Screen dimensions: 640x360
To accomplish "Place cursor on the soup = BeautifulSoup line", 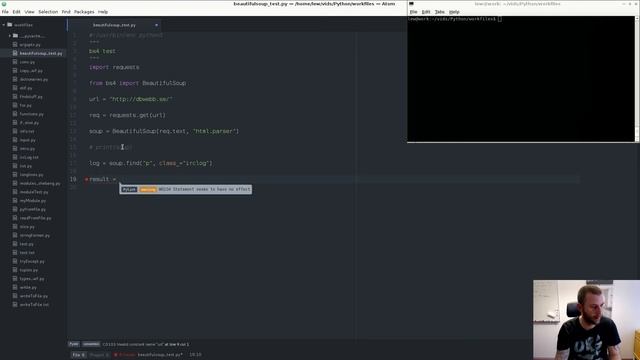I will [164, 131].
